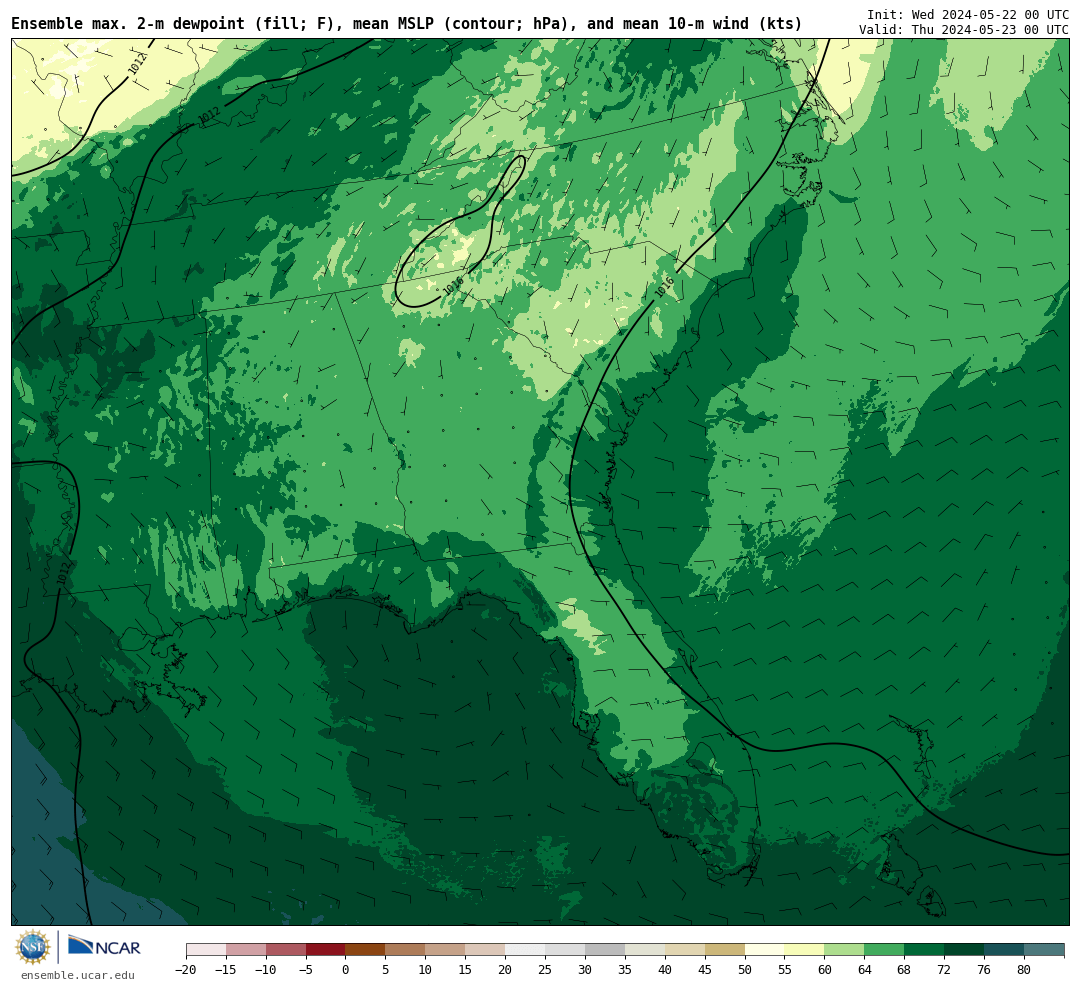Click the NSF logo
The image size is (1080, 988).
(33, 947)
